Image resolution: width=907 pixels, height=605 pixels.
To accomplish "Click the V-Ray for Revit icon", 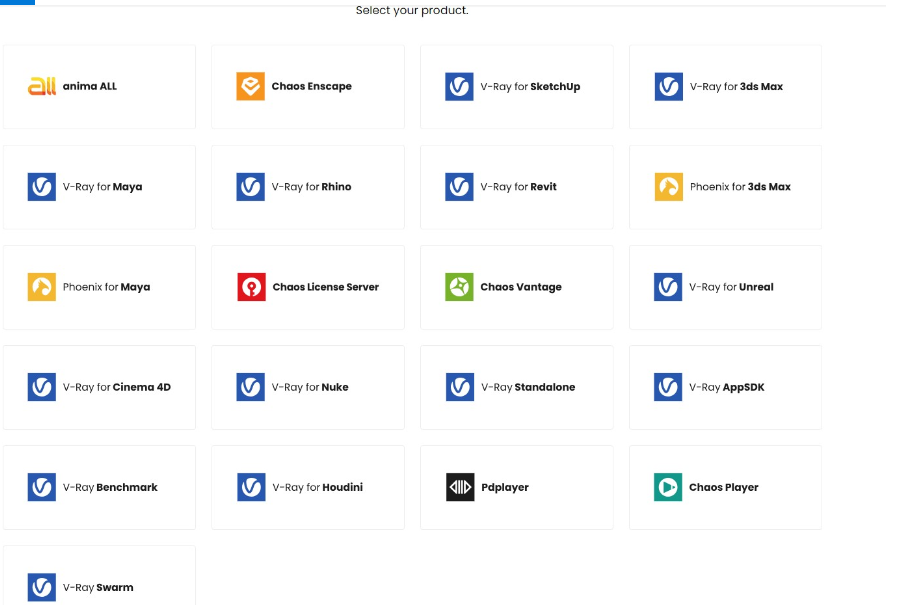I will (x=459, y=187).
